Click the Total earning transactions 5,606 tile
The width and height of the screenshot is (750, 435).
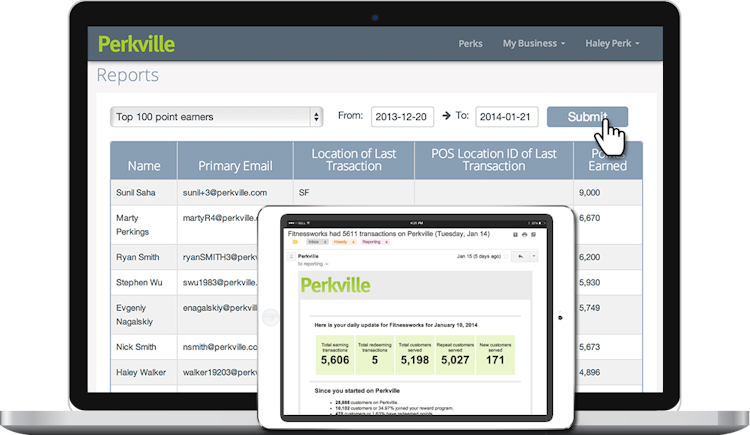coord(335,355)
